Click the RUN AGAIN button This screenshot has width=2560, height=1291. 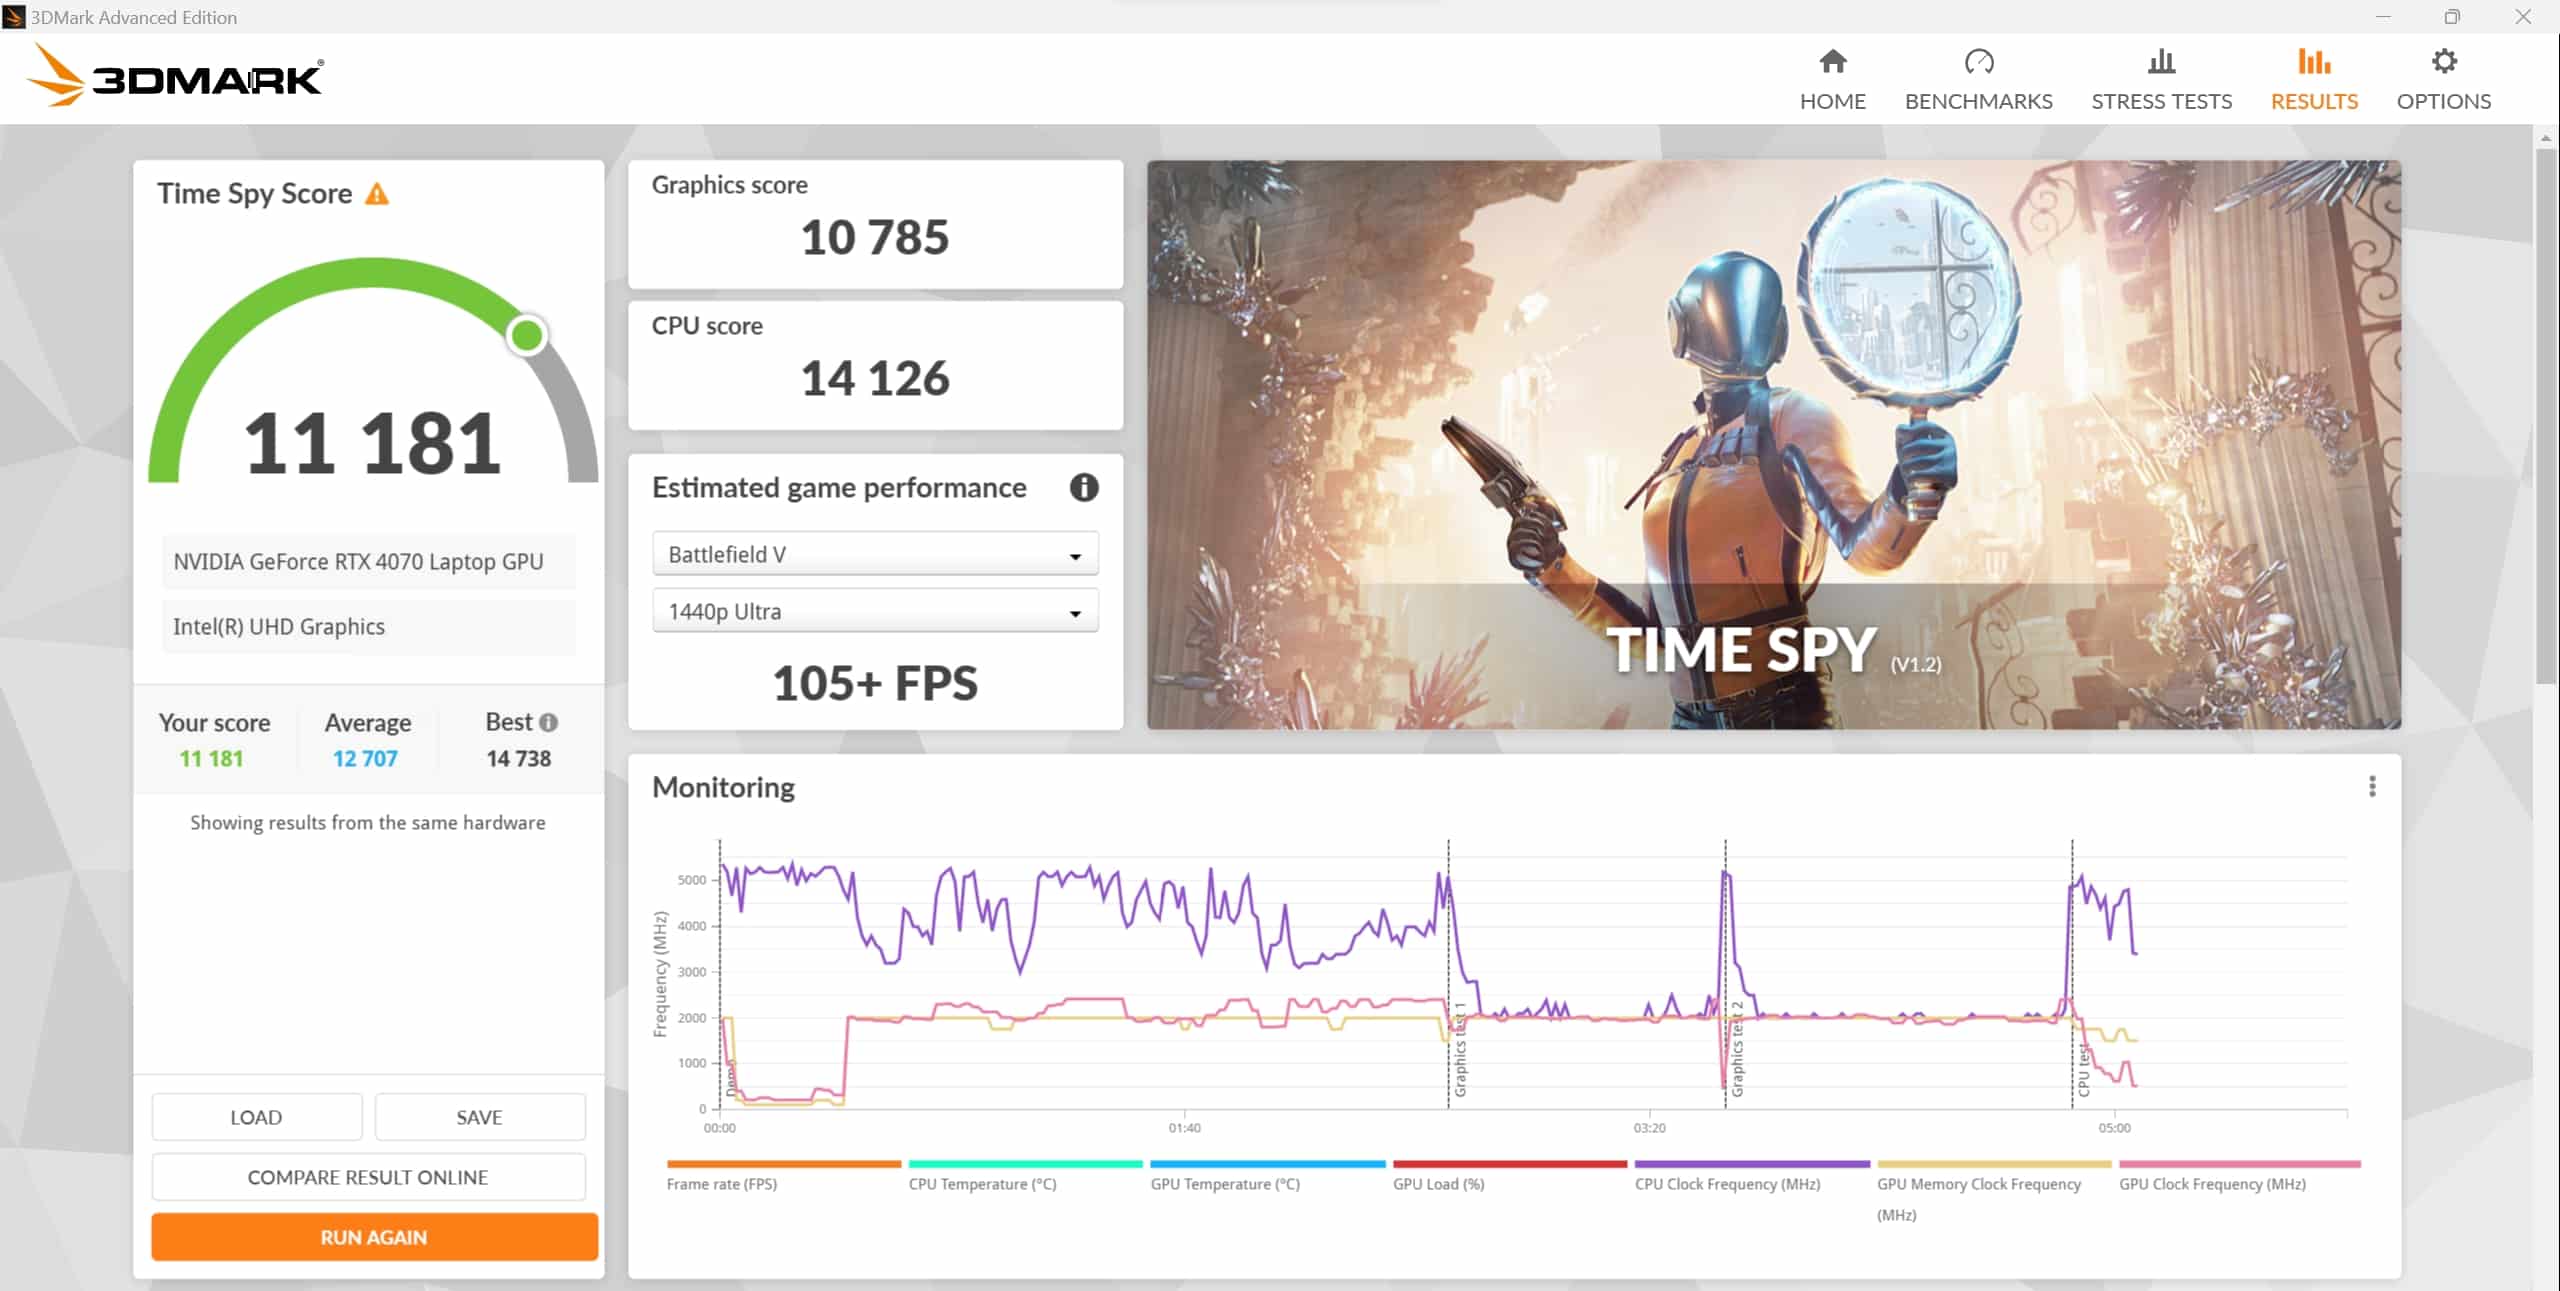tap(374, 1237)
